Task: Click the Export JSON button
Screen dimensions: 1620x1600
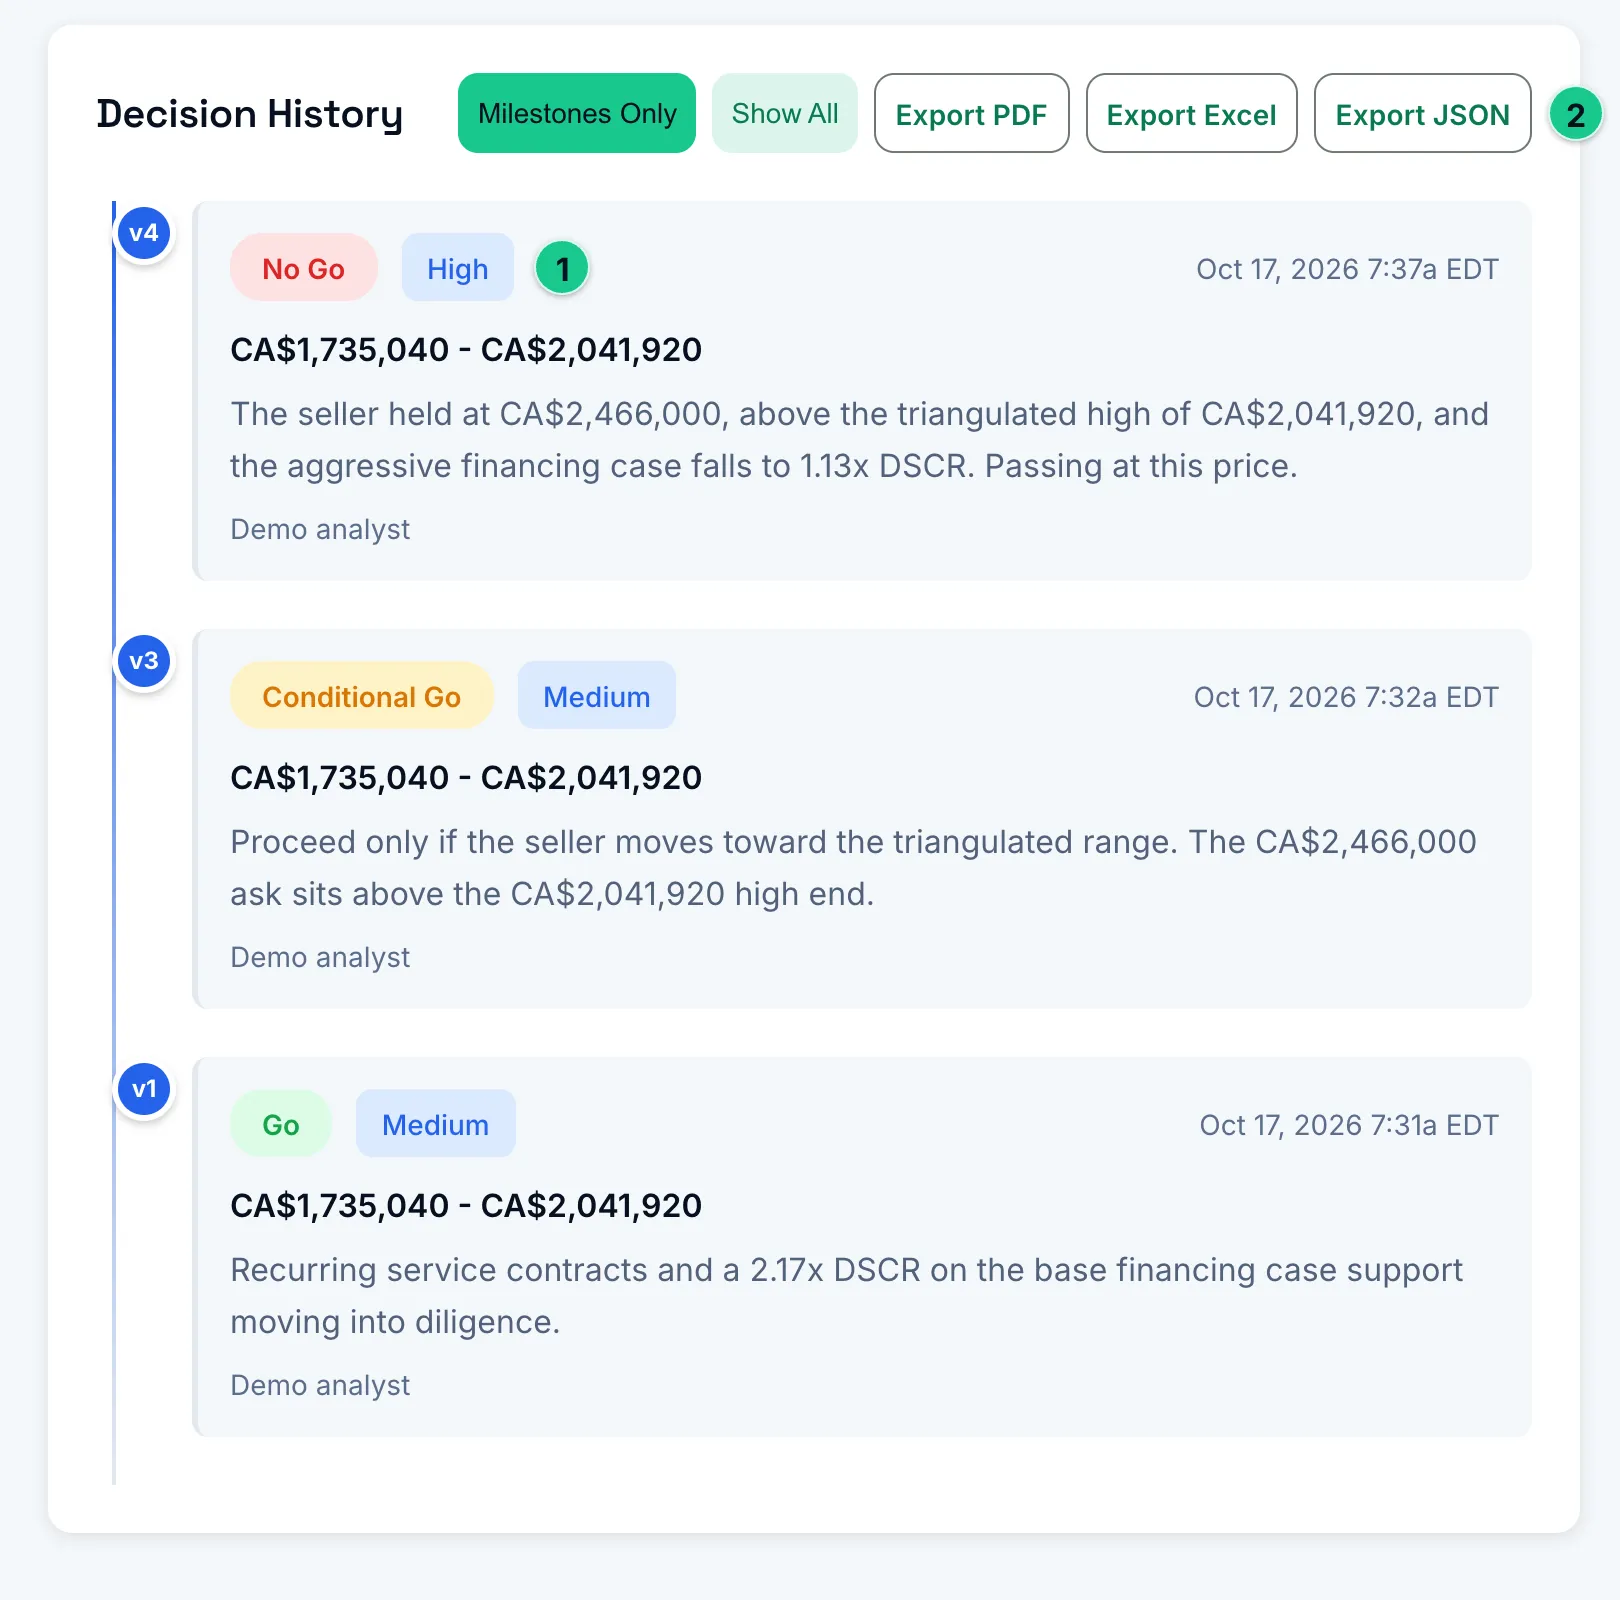Action: click(x=1423, y=113)
